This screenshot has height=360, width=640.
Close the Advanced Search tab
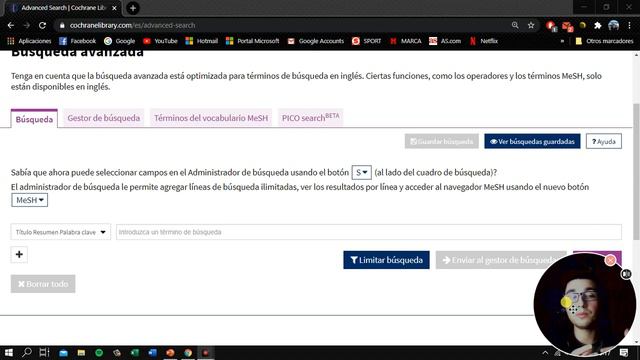pyautogui.click(x=114, y=8)
